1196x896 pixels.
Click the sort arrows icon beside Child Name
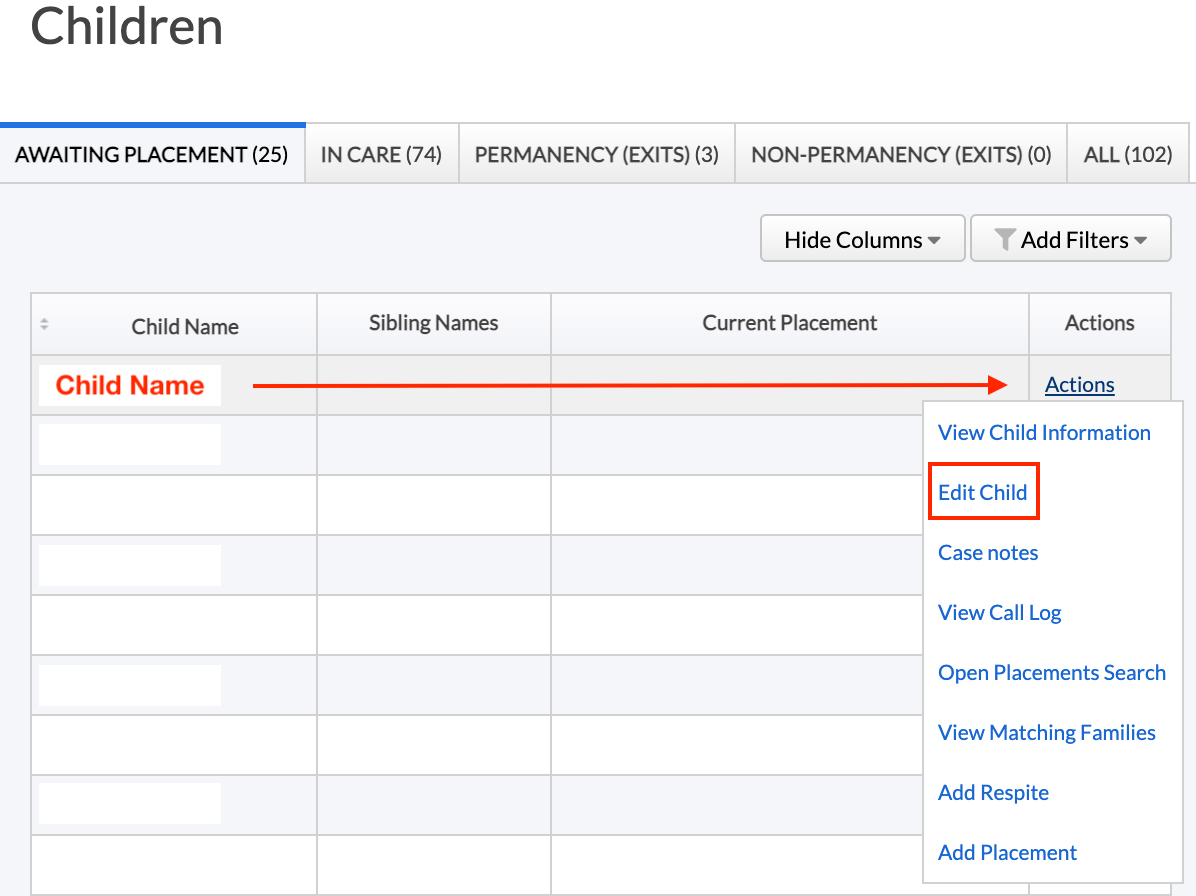point(44,324)
